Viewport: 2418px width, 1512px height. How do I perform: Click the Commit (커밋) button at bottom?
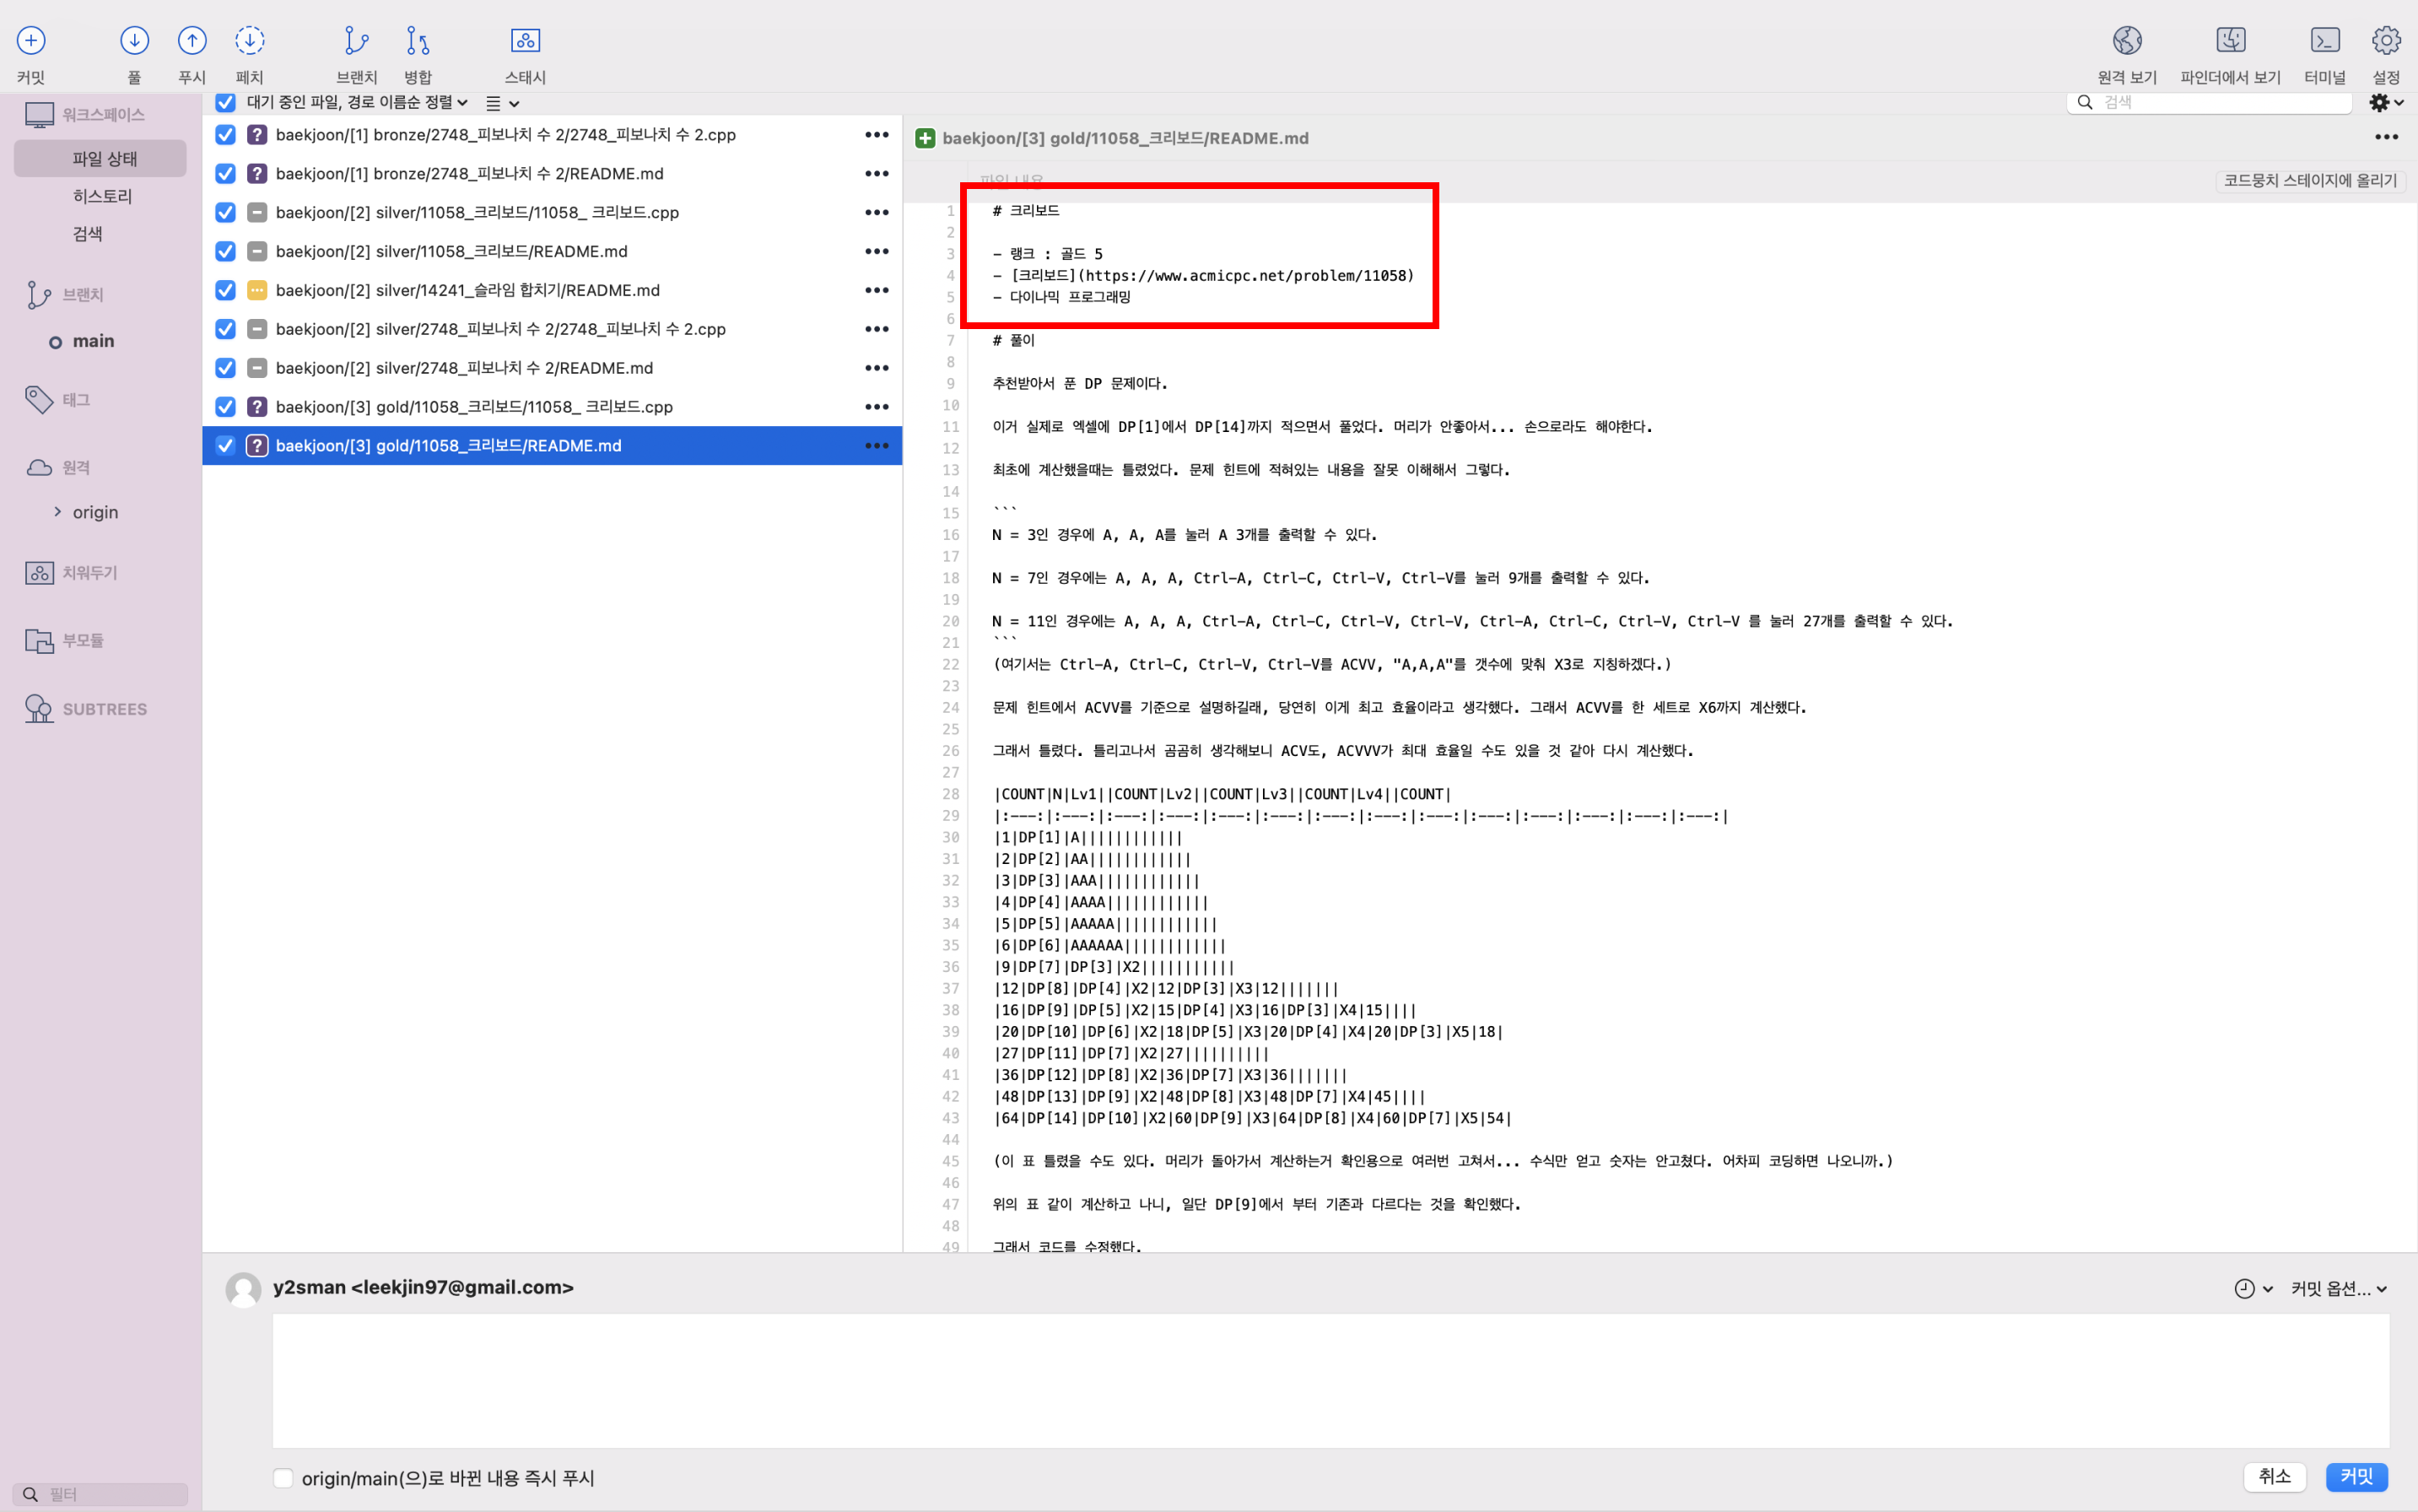(x=2356, y=1477)
